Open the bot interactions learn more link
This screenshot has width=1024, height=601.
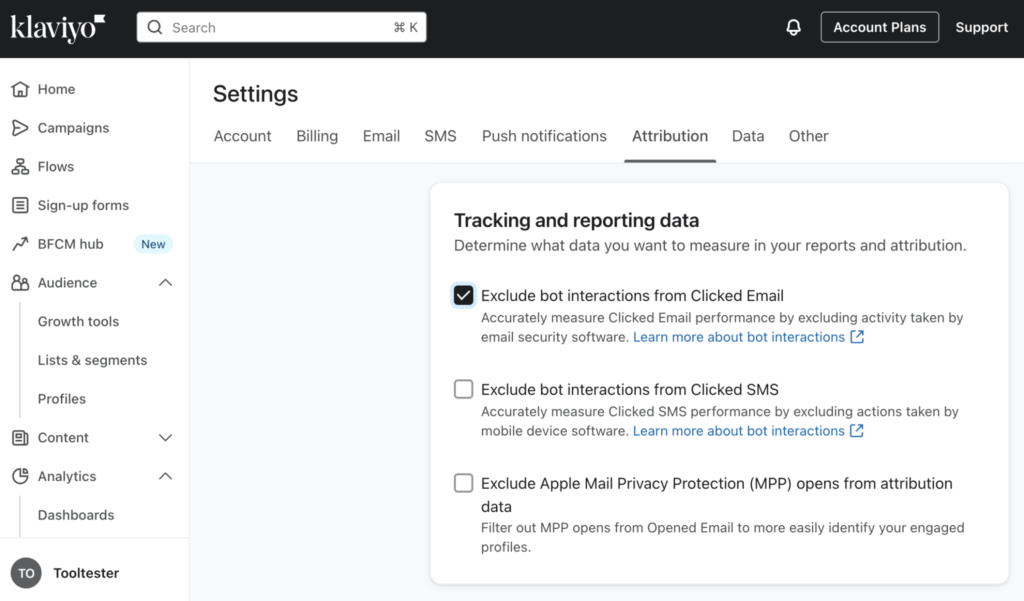738,337
